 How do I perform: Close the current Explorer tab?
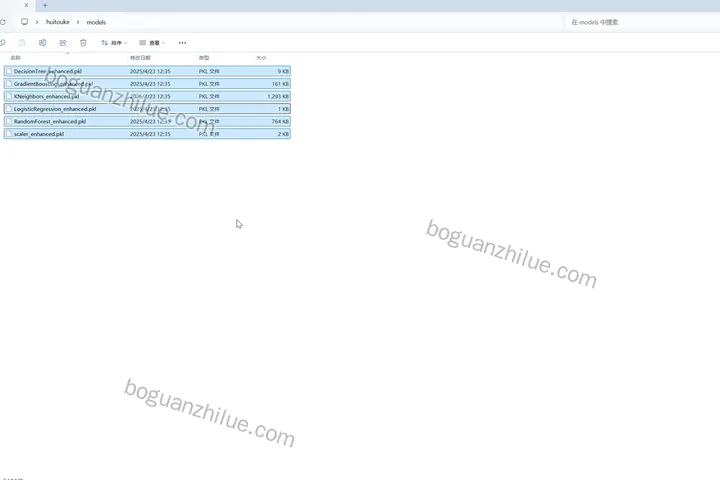(26, 6)
